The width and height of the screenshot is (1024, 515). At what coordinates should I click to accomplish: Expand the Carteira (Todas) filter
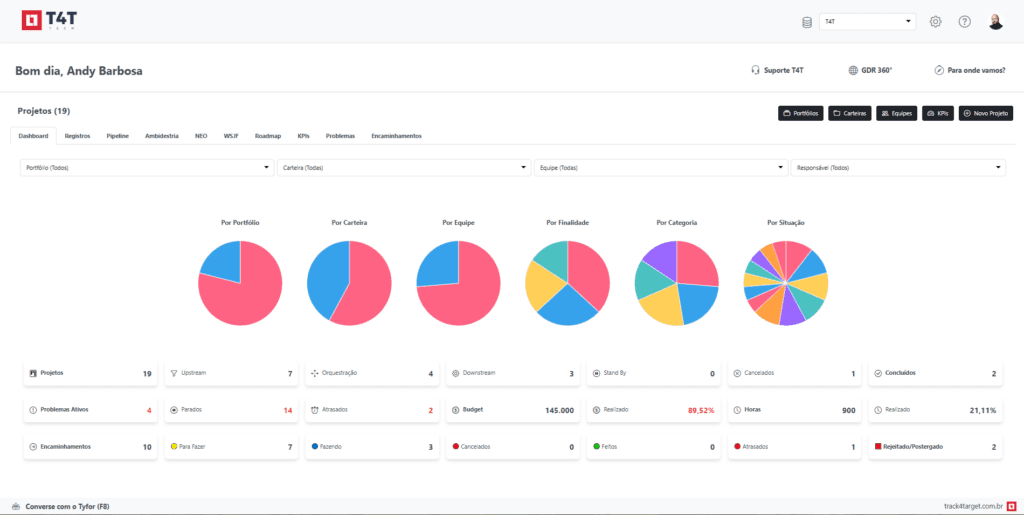point(403,168)
